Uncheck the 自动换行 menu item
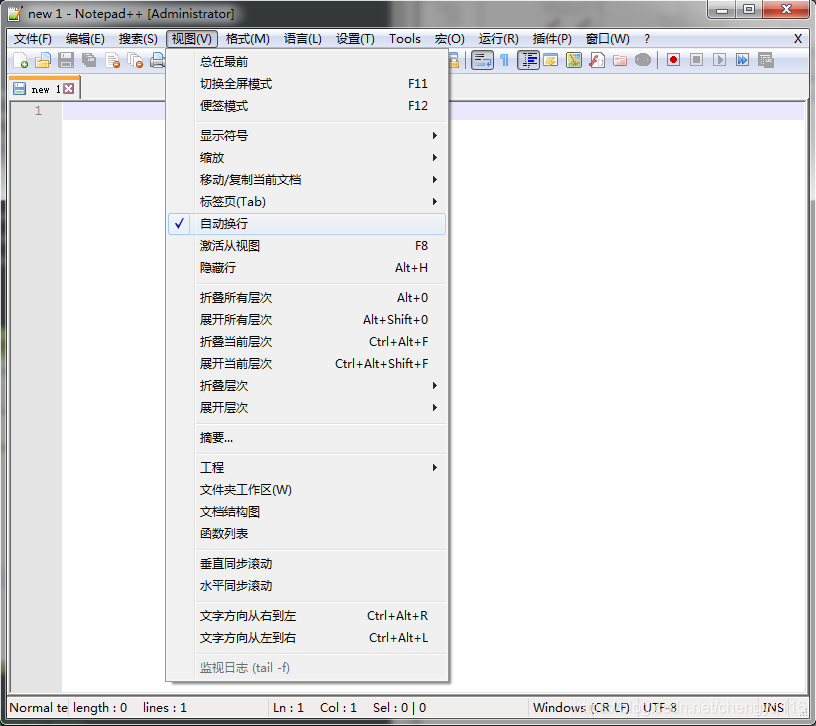The image size is (816, 726). pyautogui.click(x=307, y=224)
